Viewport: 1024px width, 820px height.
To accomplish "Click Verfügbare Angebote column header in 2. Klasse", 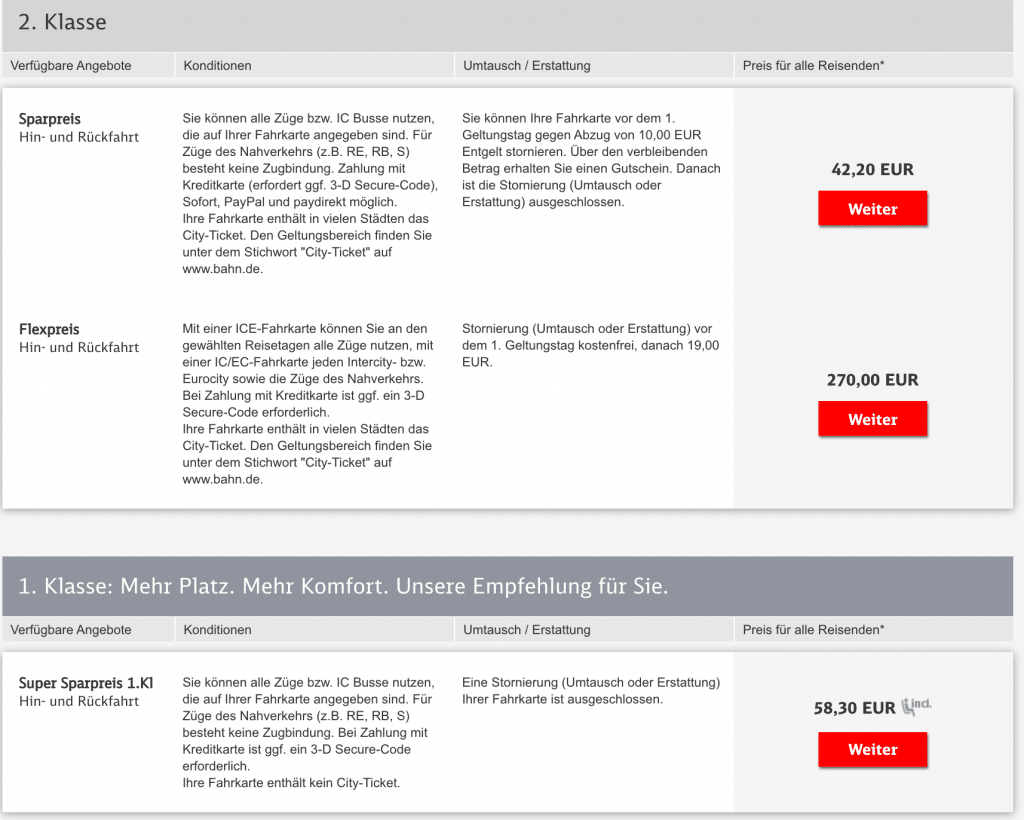I will point(71,66).
